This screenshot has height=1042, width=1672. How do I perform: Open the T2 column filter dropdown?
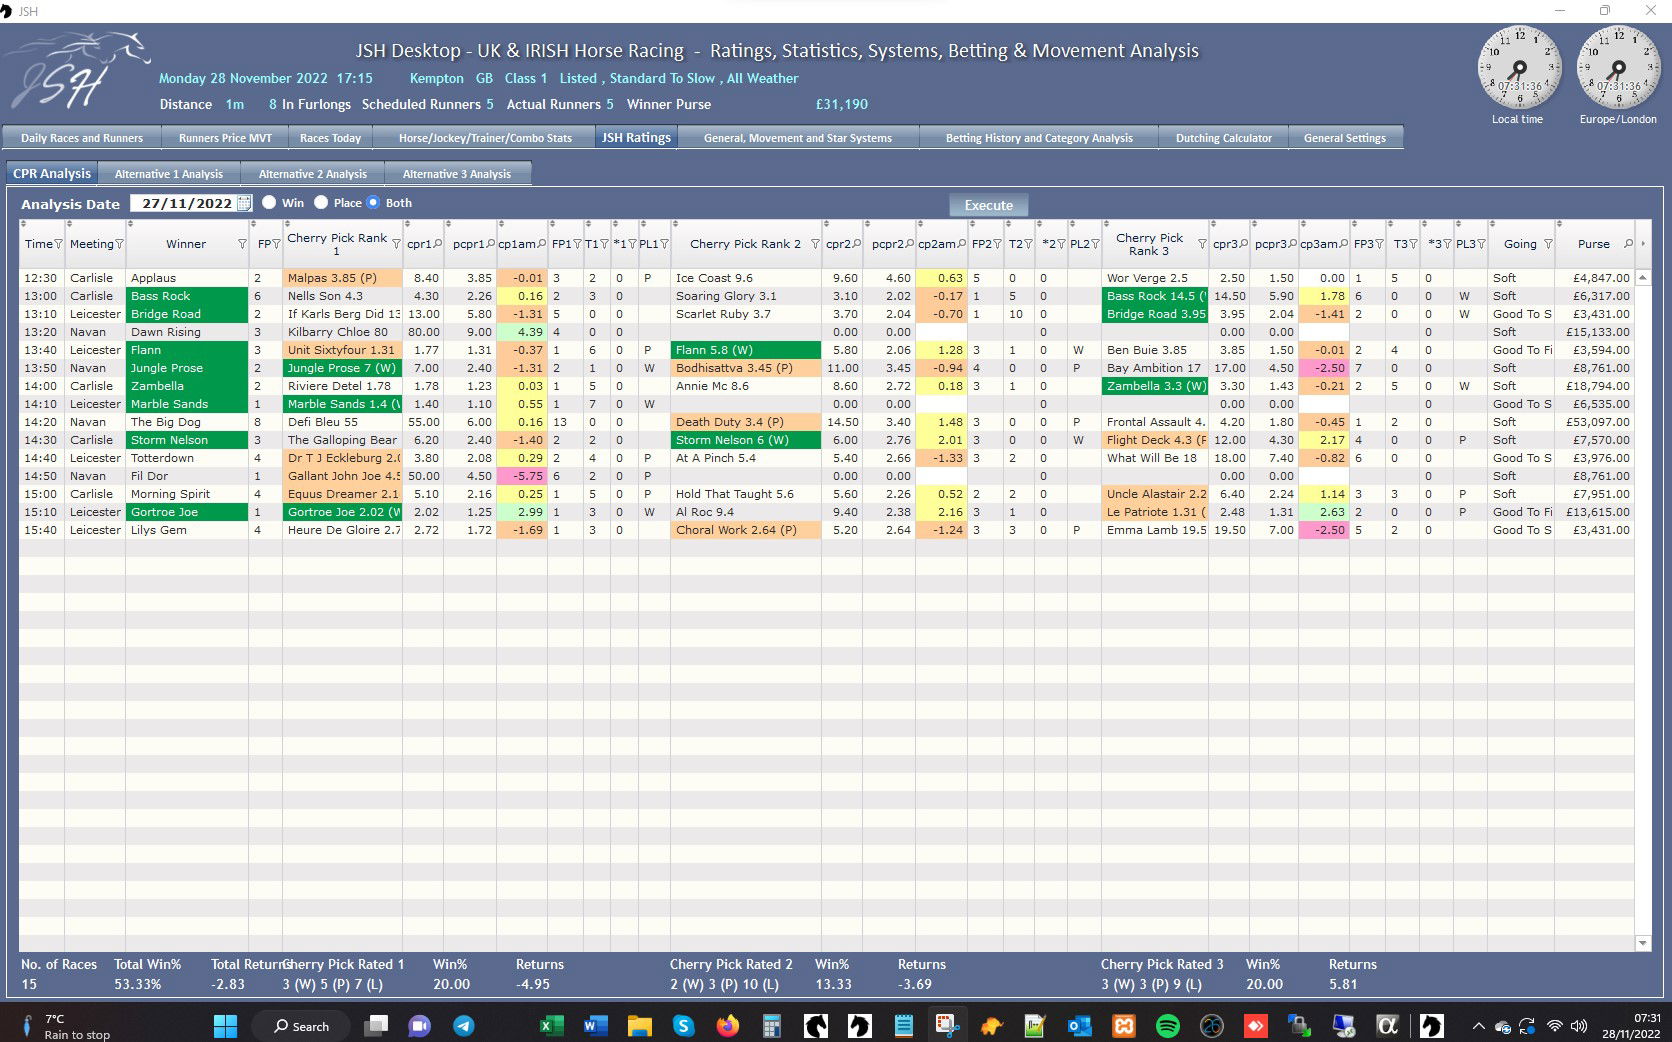1028,244
